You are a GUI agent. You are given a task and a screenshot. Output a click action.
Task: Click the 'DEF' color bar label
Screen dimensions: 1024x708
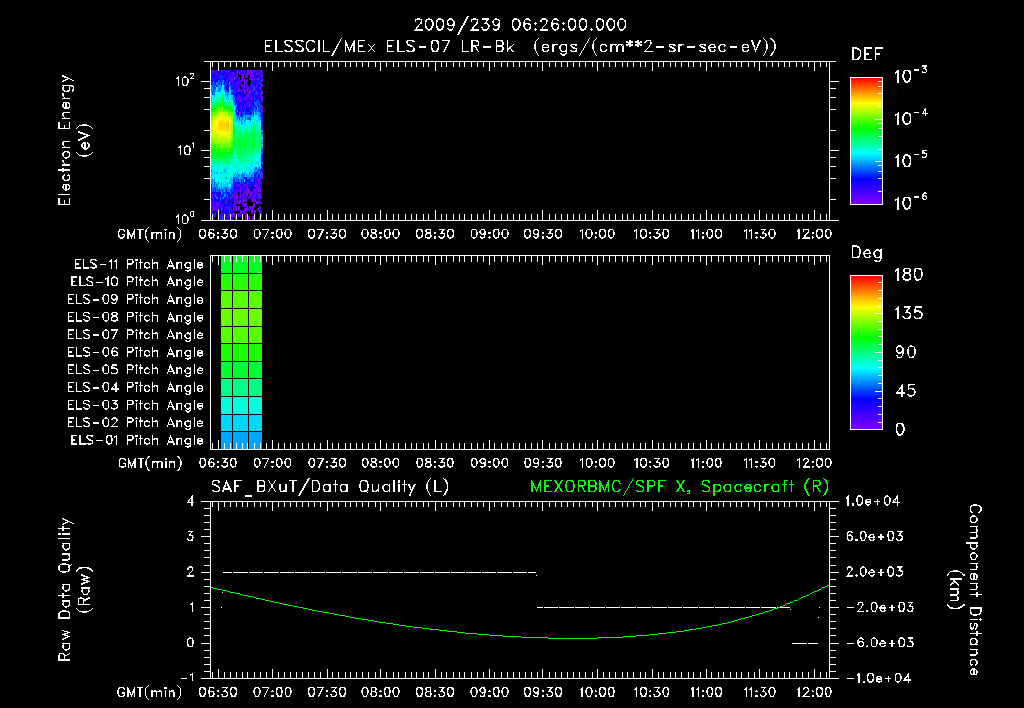867,54
